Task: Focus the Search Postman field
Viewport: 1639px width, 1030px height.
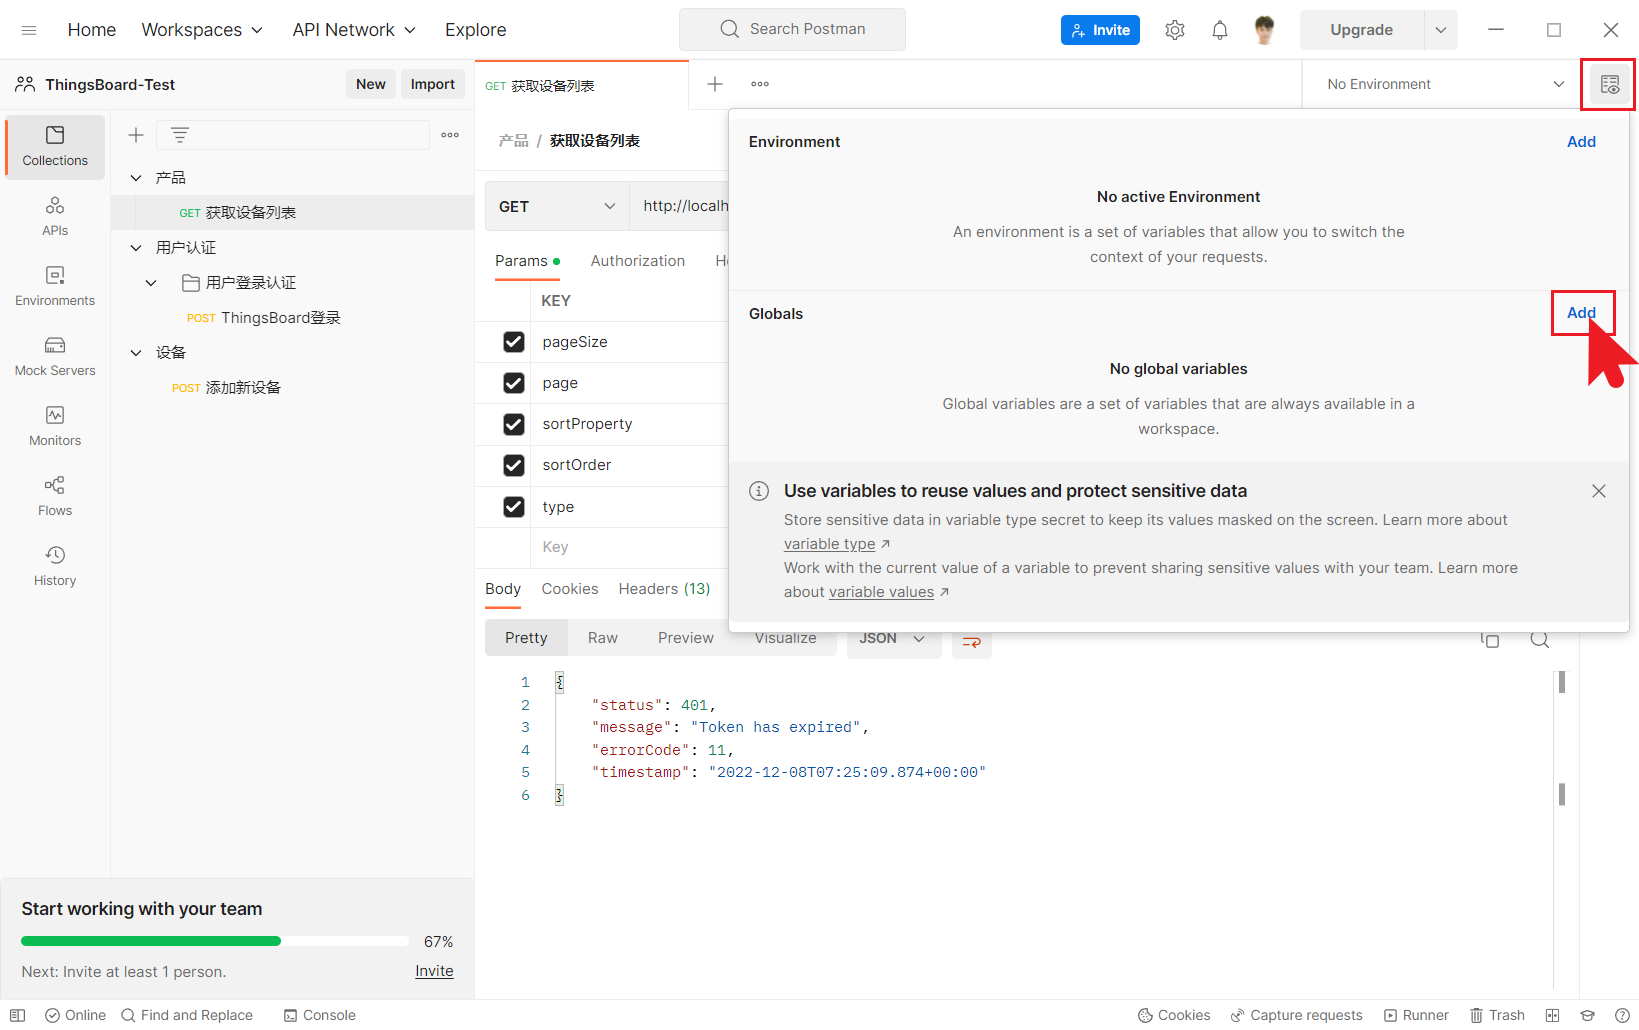Action: coord(792,29)
